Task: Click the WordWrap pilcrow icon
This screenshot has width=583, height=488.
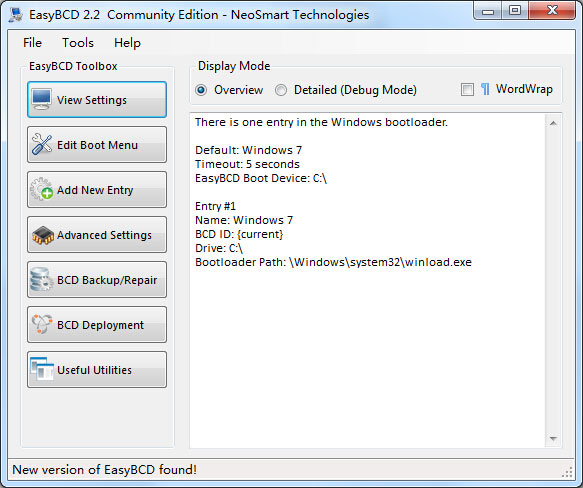Action: [x=485, y=89]
